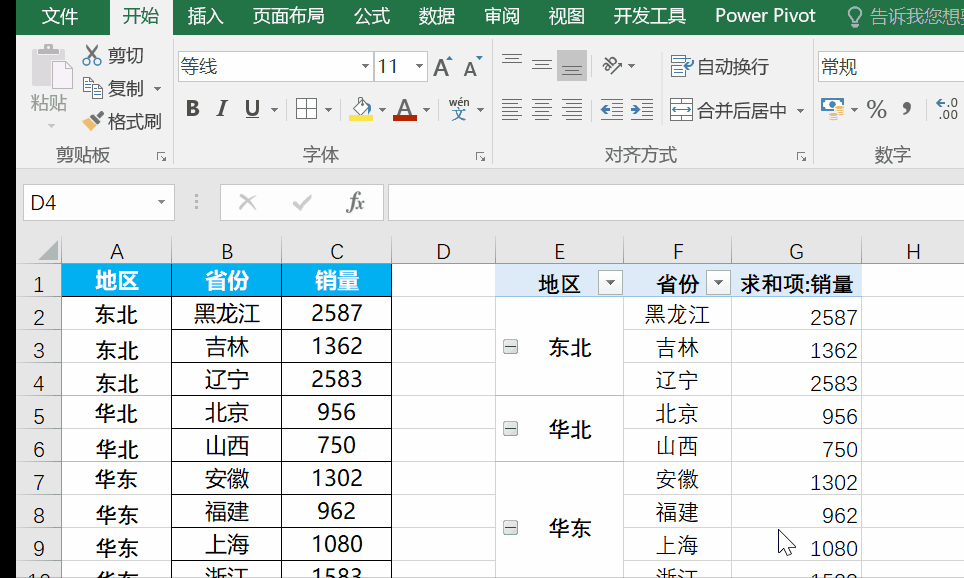
Task: Open border options dropdown arrow
Action: pyautogui.click(x=328, y=110)
